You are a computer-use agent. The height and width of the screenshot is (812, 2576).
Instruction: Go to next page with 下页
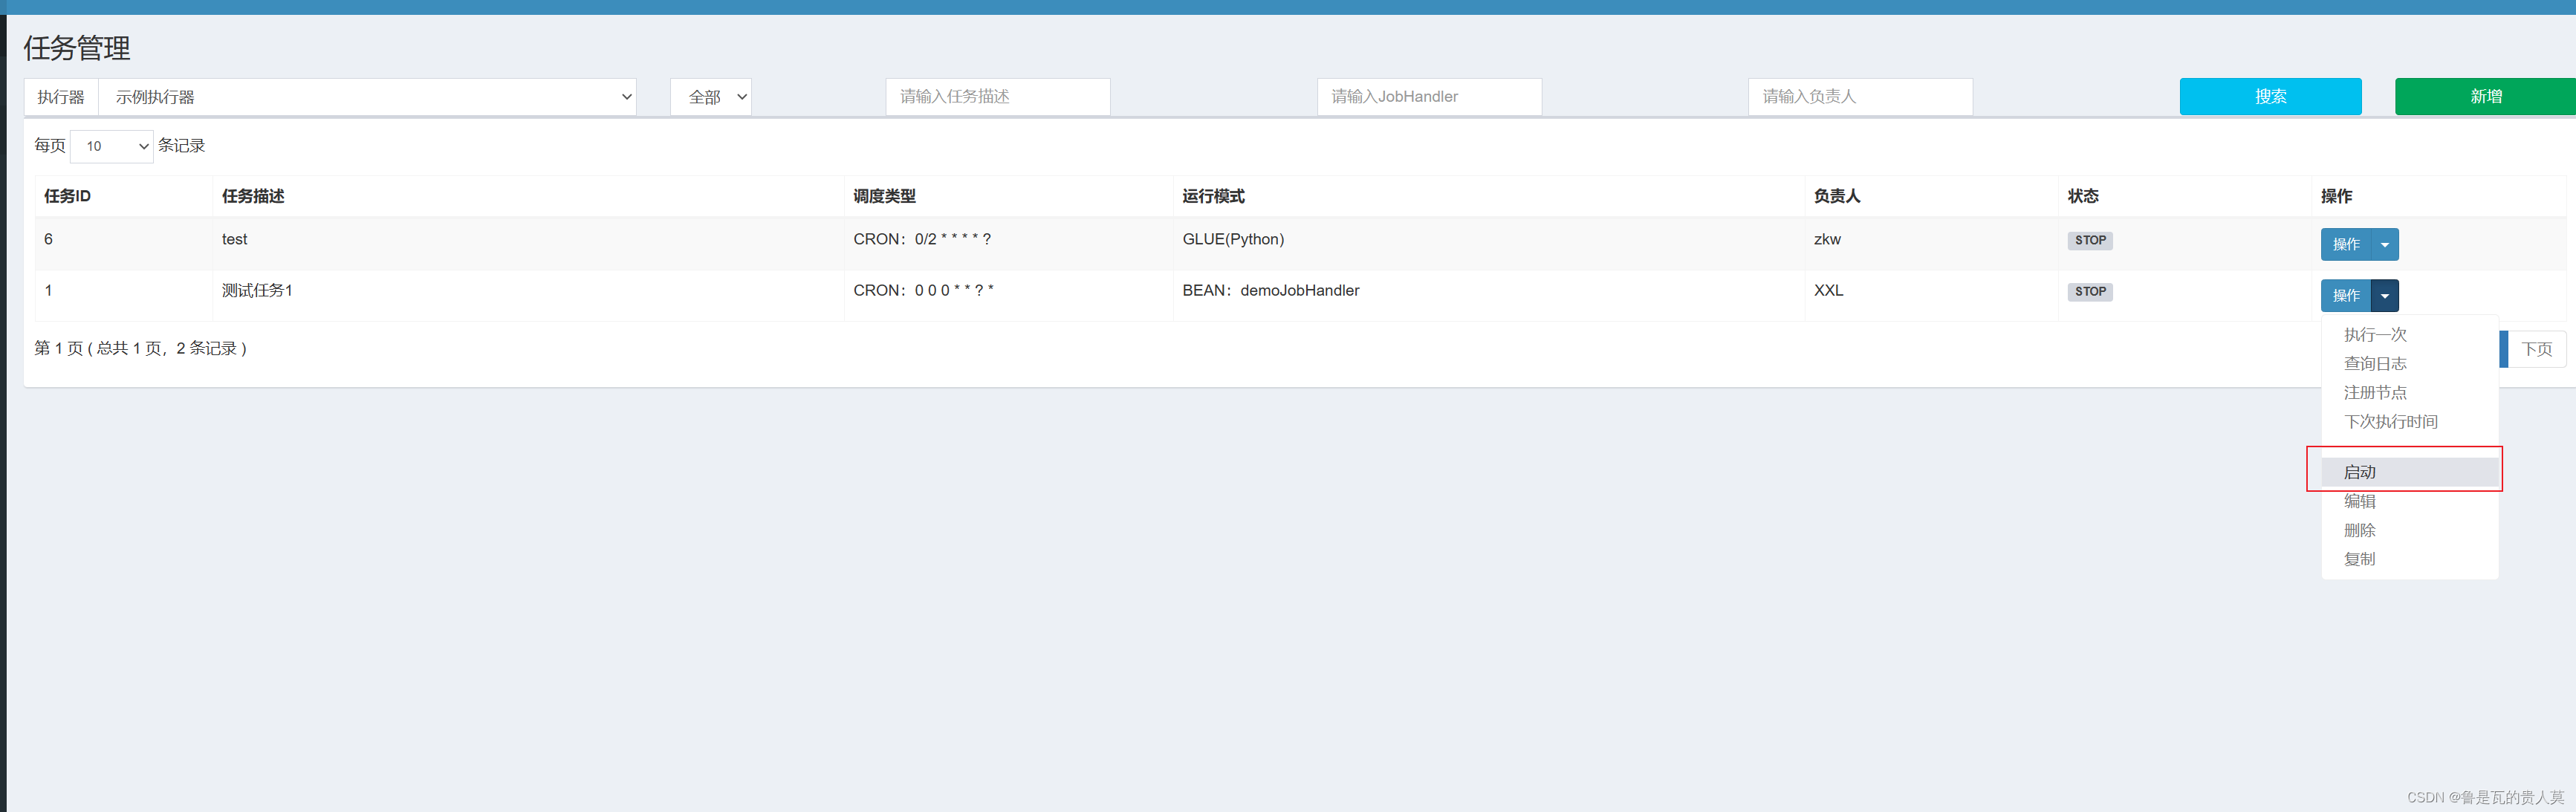click(2536, 349)
